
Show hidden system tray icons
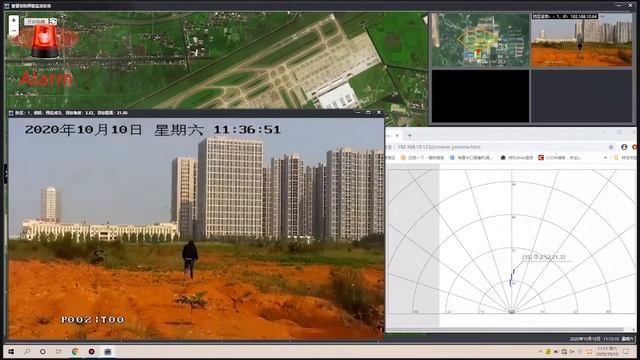pos(540,351)
